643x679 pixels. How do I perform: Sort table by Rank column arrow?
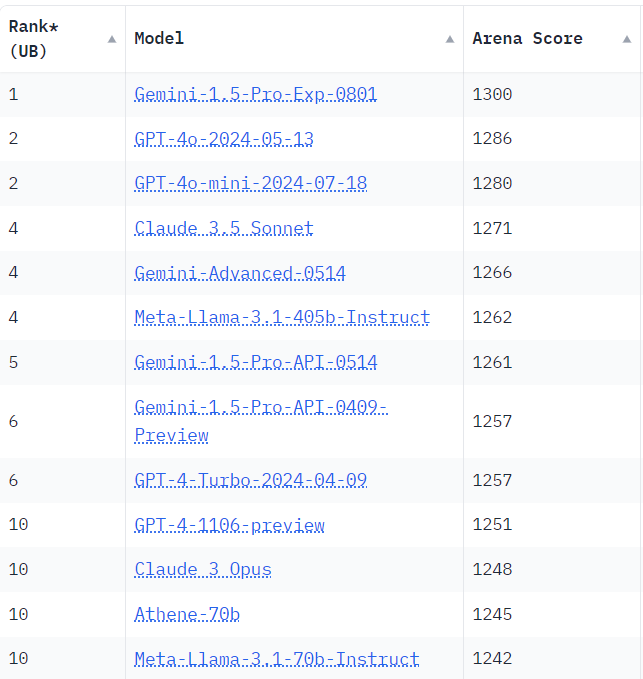point(112,39)
